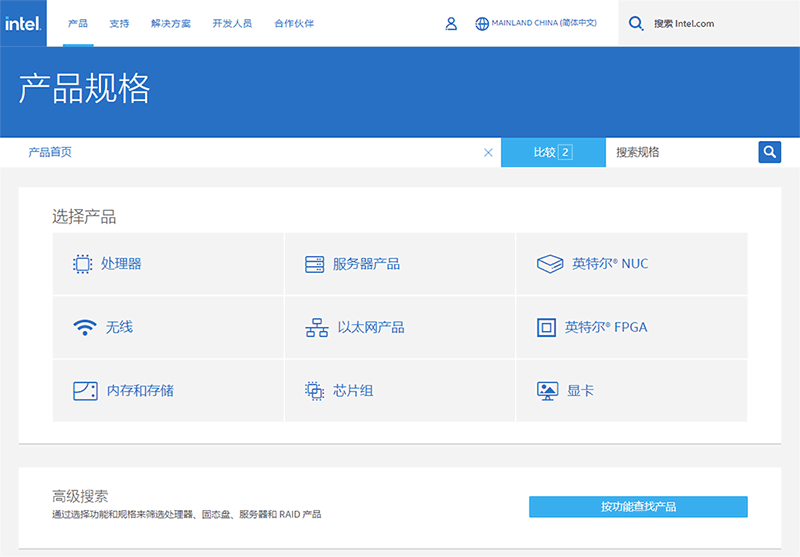
Task: Open 英特尔 NUC category
Action: (x=632, y=264)
